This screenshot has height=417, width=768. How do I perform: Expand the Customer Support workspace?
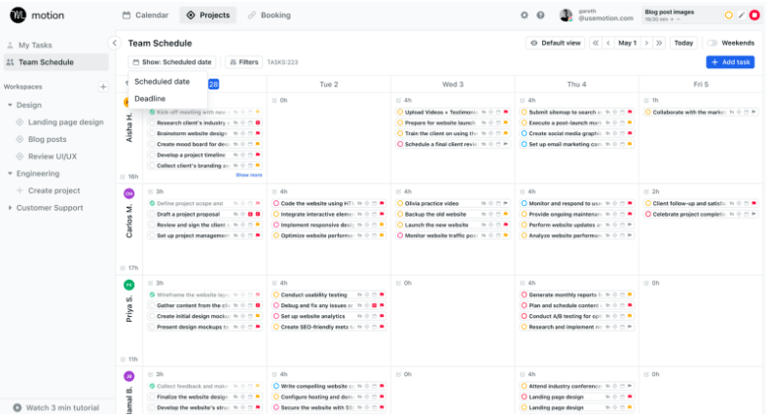click(10, 208)
